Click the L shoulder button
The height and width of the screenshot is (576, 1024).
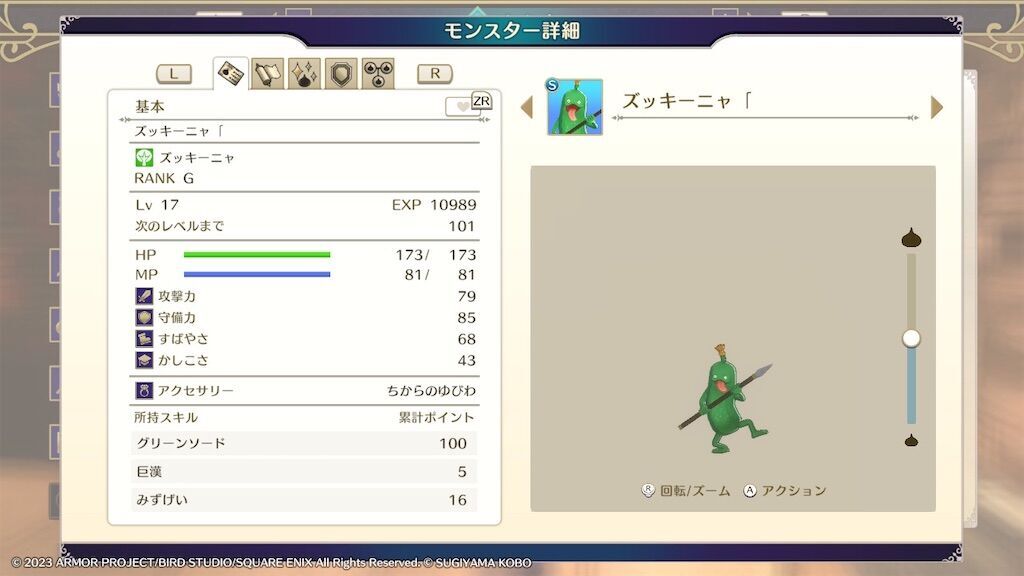coord(174,74)
